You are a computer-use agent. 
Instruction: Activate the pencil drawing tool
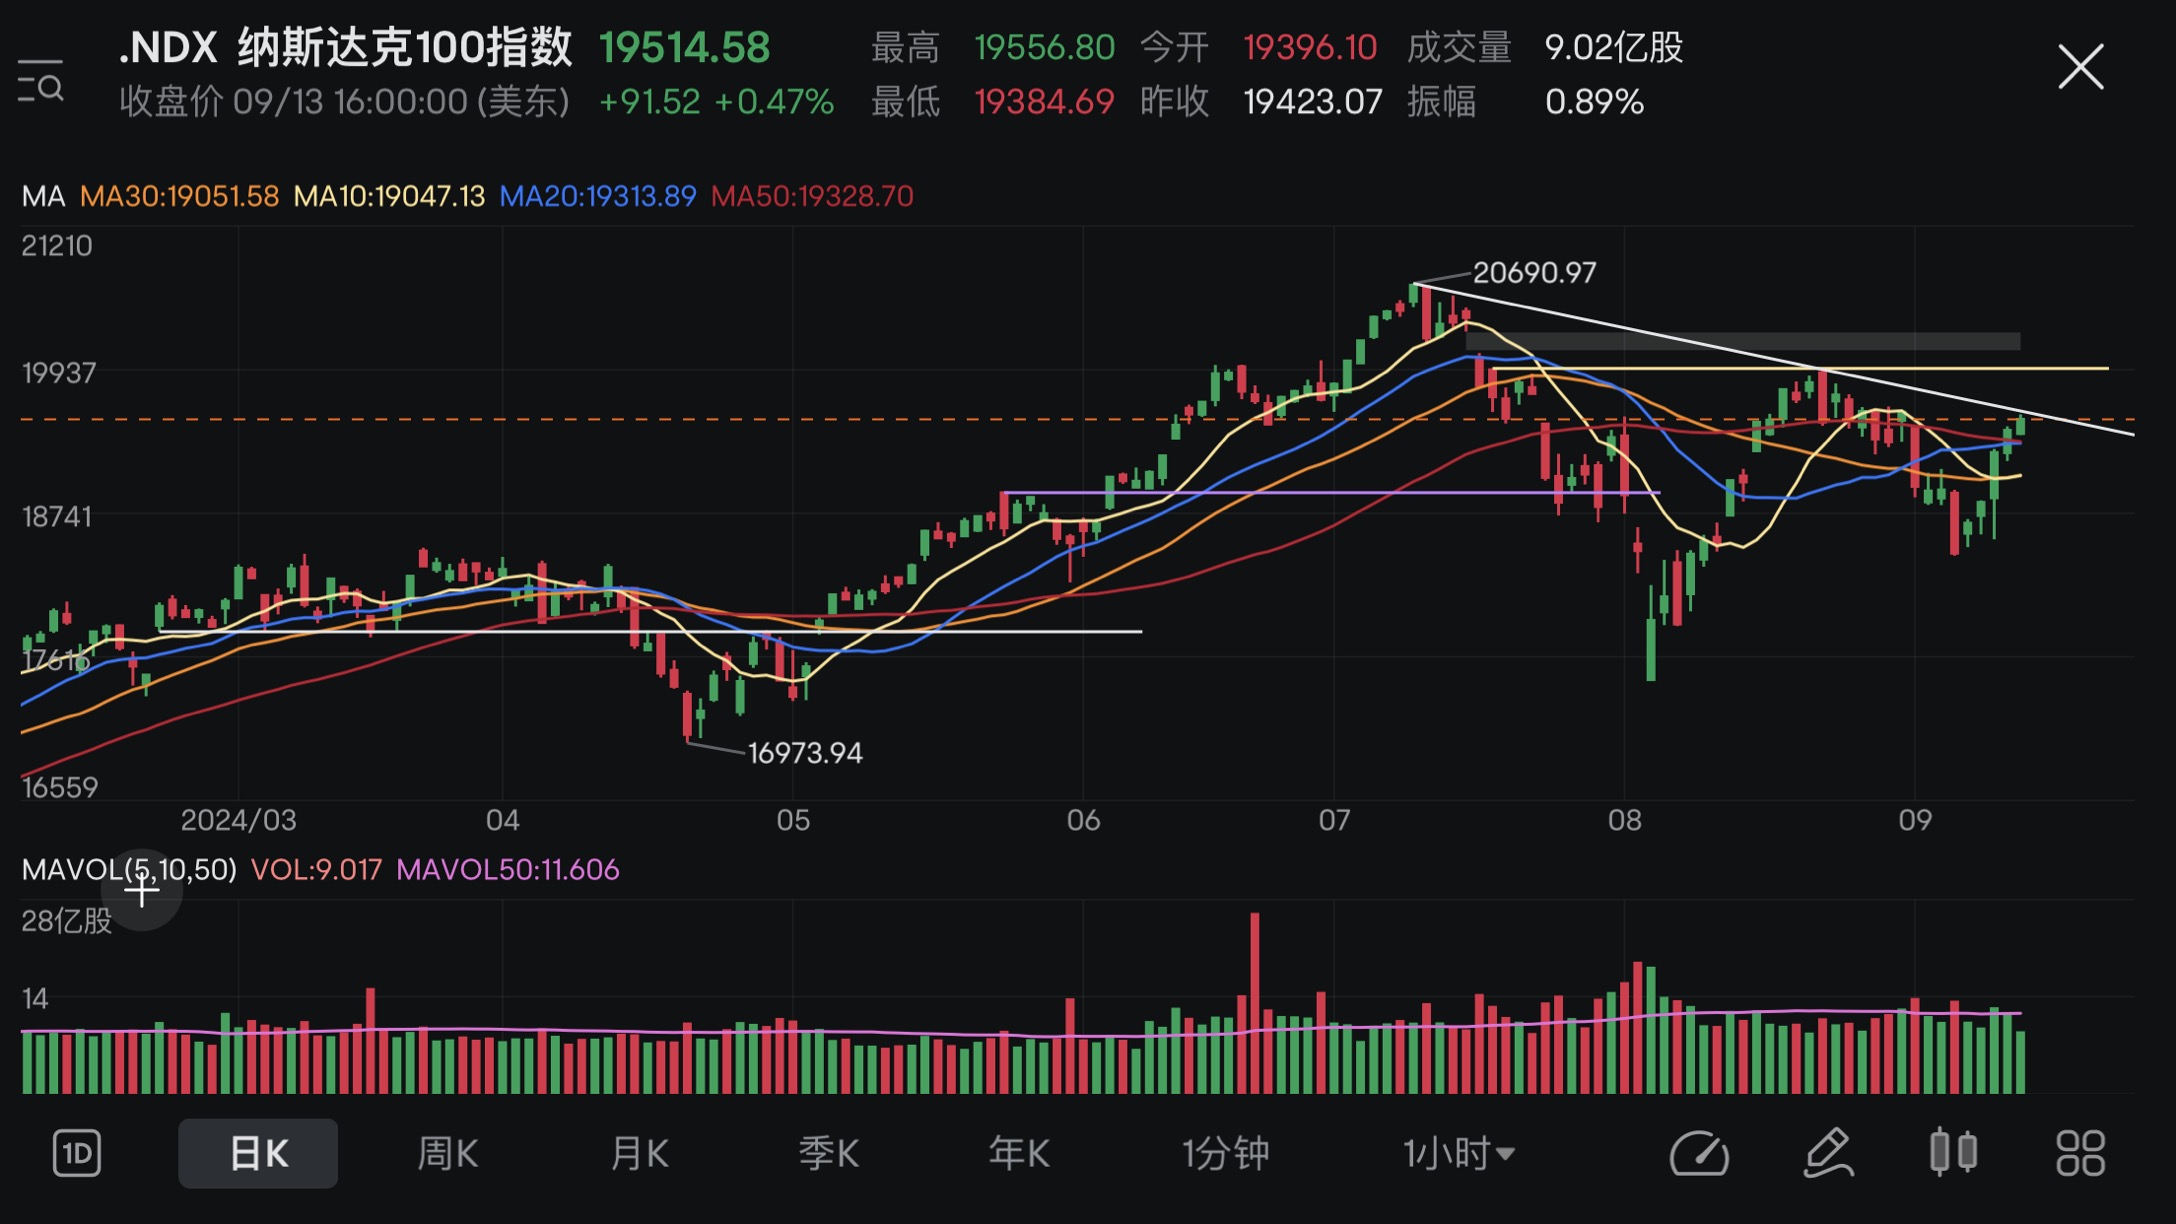click(1828, 1154)
